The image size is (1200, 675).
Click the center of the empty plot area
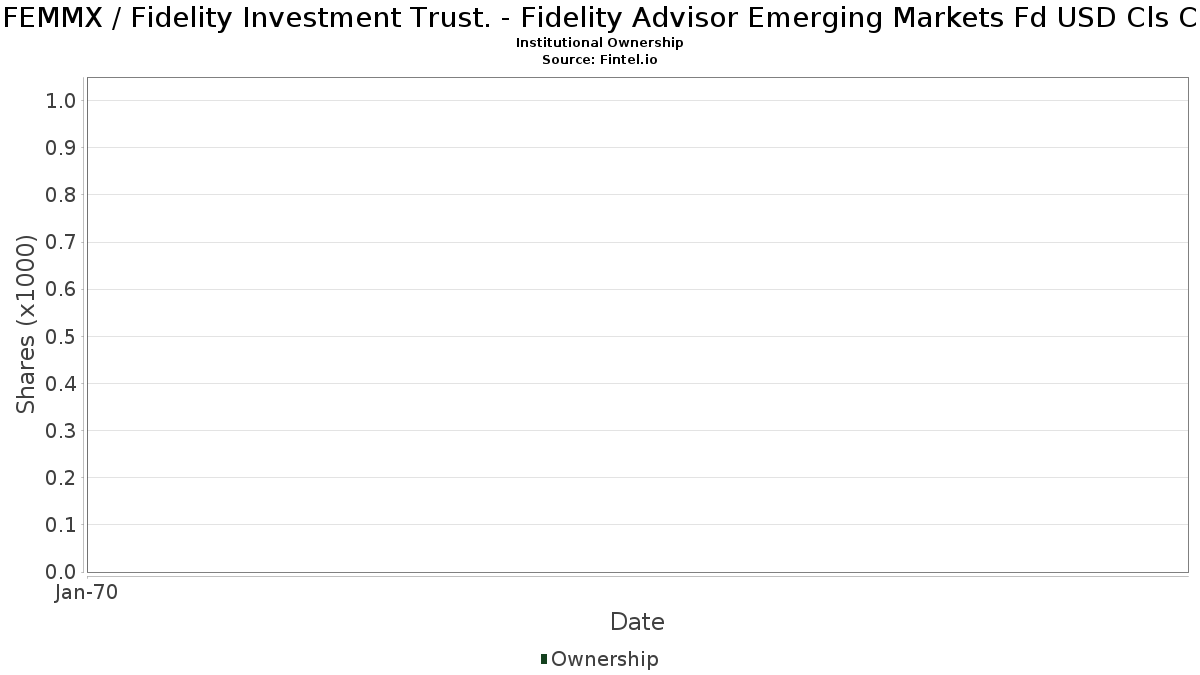point(637,325)
